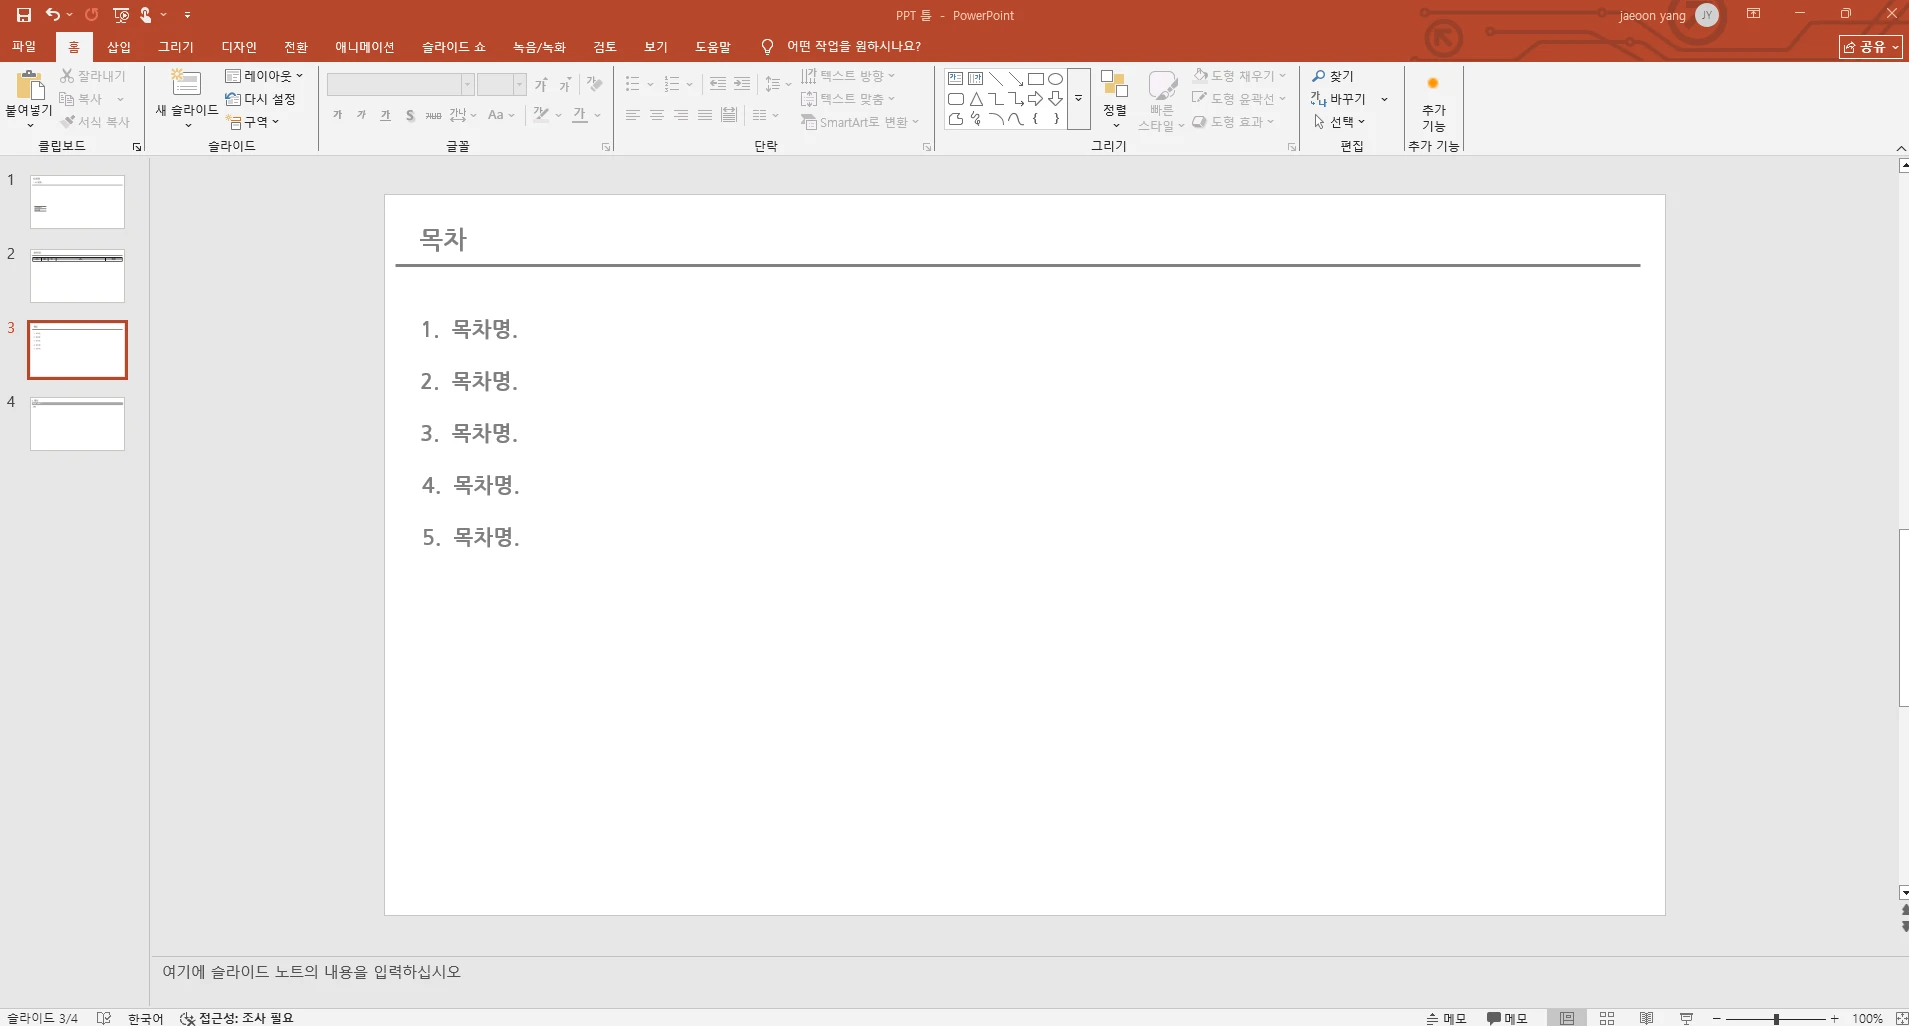
Task: Open the comments (메모) pane button
Action: click(x=1507, y=1018)
